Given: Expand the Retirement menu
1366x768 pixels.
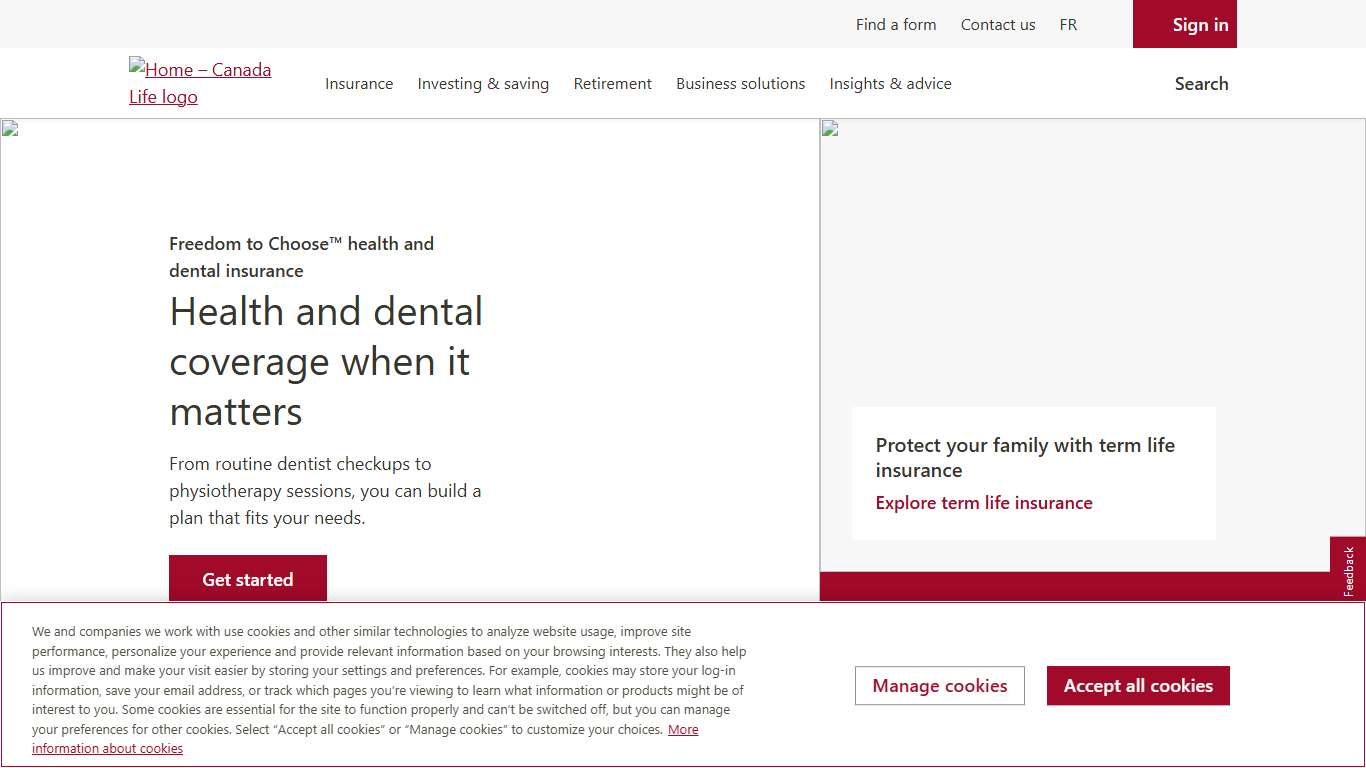Looking at the screenshot, I should (x=612, y=84).
